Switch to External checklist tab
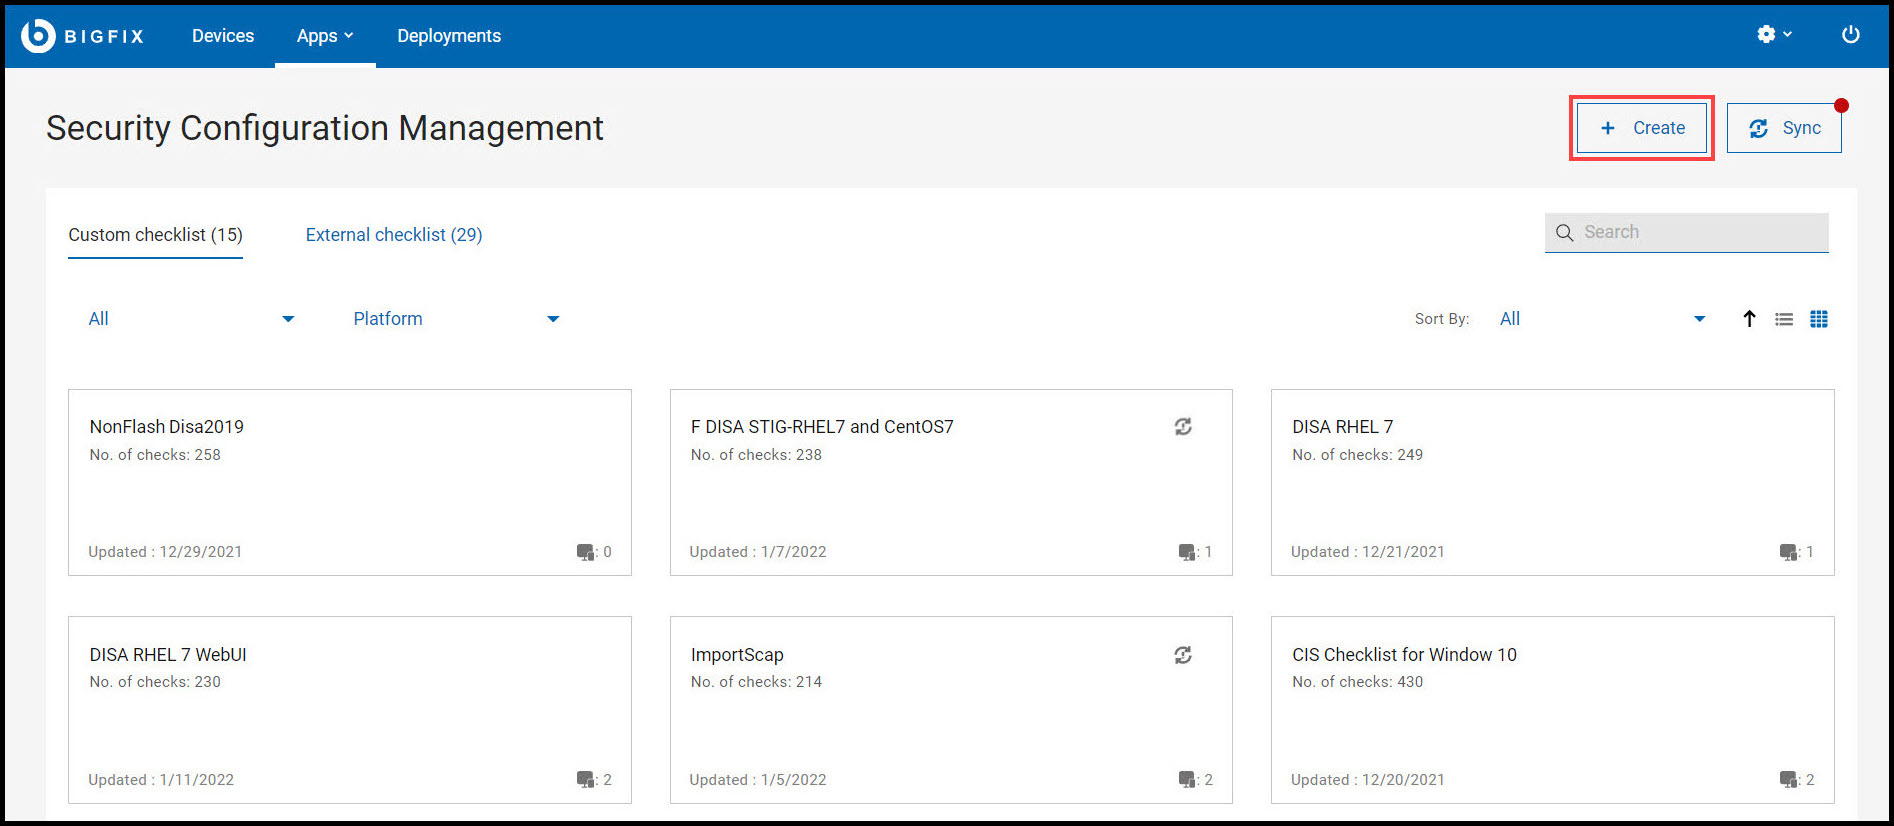Viewport: 1894px width, 826px height. coord(394,235)
